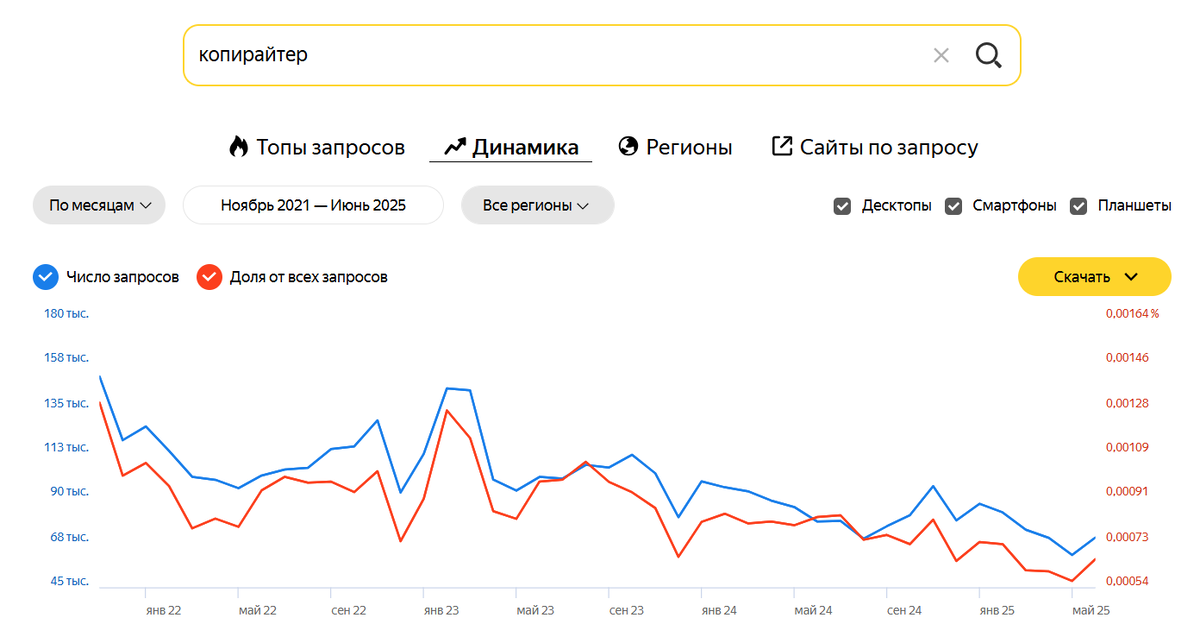Uncheck the Смартфоны checkbox
This screenshot has height=643, width=1200.
click(953, 206)
